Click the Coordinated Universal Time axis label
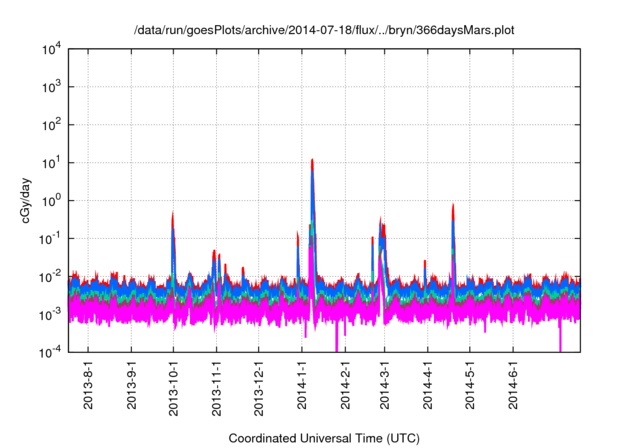Image resolution: width=640 pixels, height=448 pixels. 324,438
